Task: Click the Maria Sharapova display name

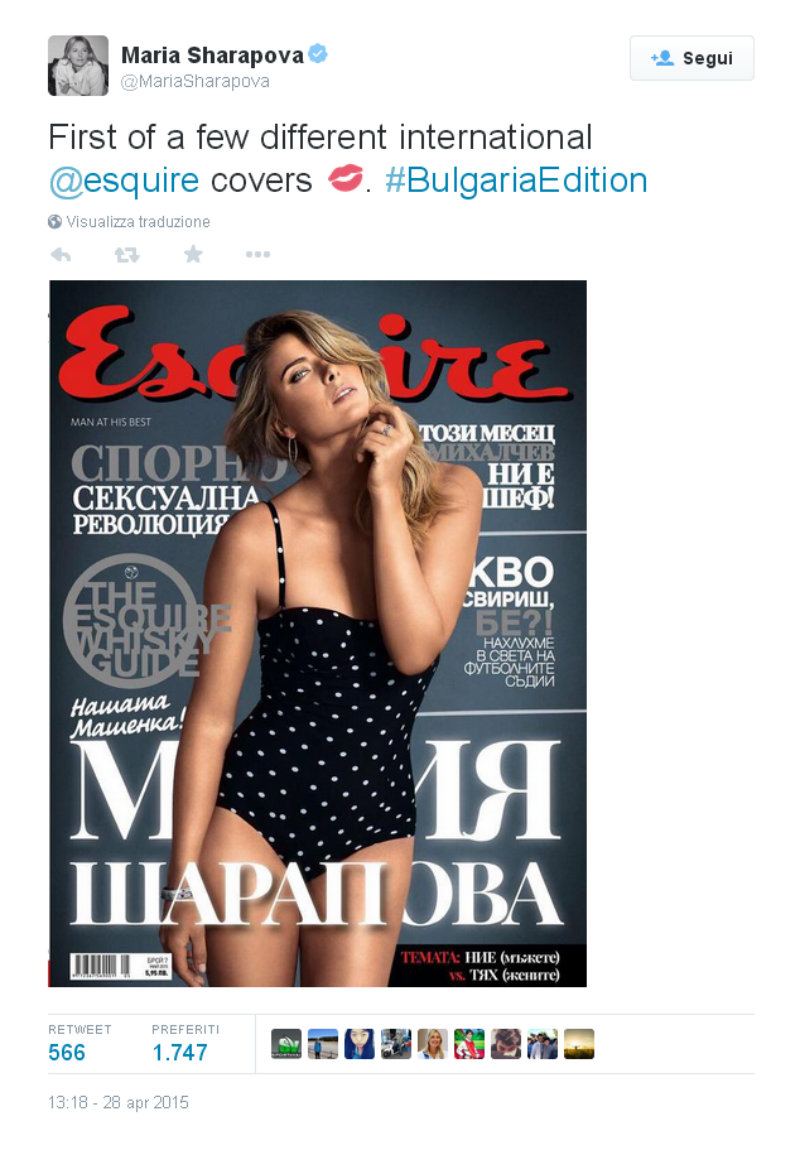Action: click(x=212, y=55)
